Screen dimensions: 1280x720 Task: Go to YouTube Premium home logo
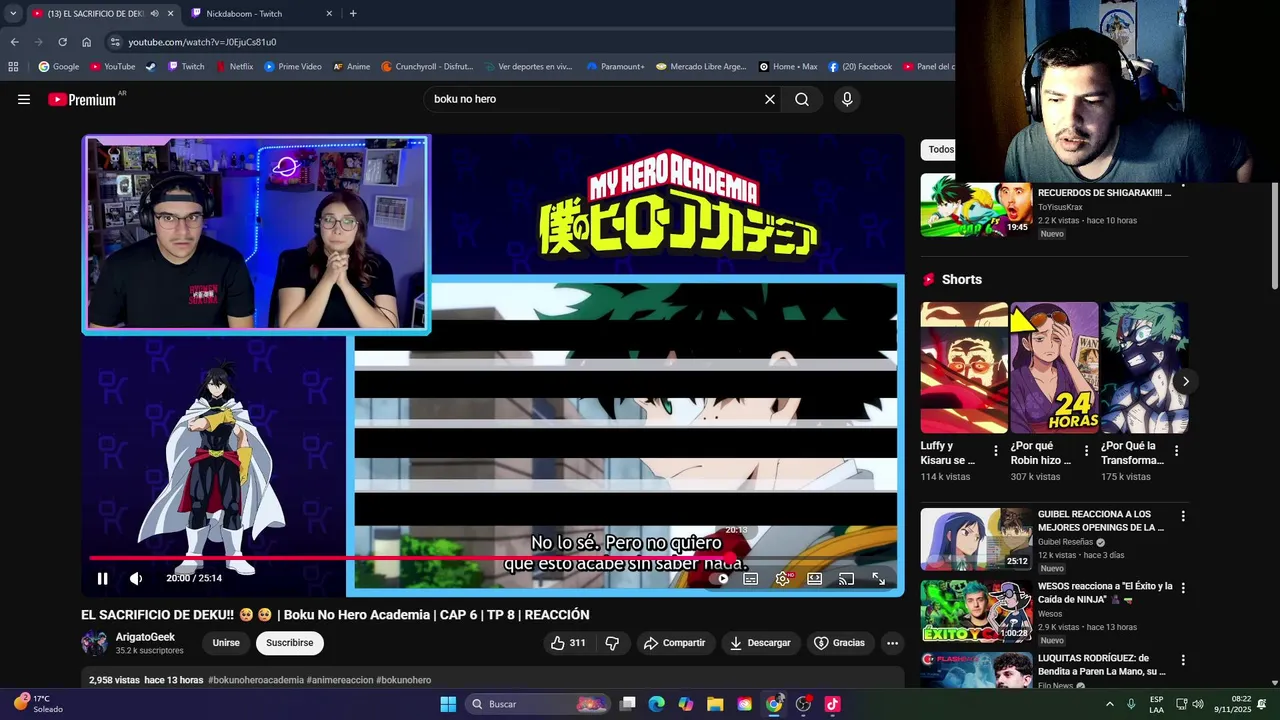82,99
